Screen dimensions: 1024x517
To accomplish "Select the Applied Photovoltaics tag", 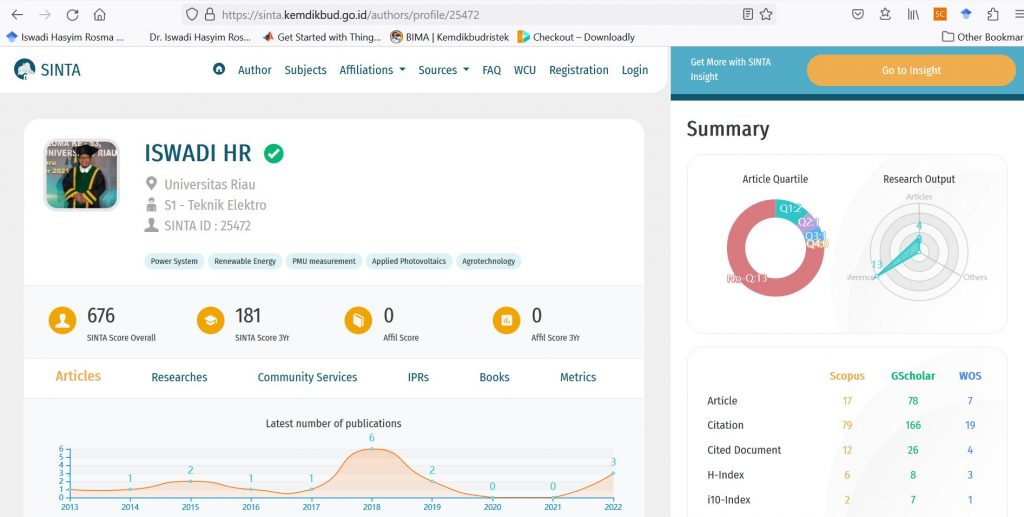I will [409, 261].
